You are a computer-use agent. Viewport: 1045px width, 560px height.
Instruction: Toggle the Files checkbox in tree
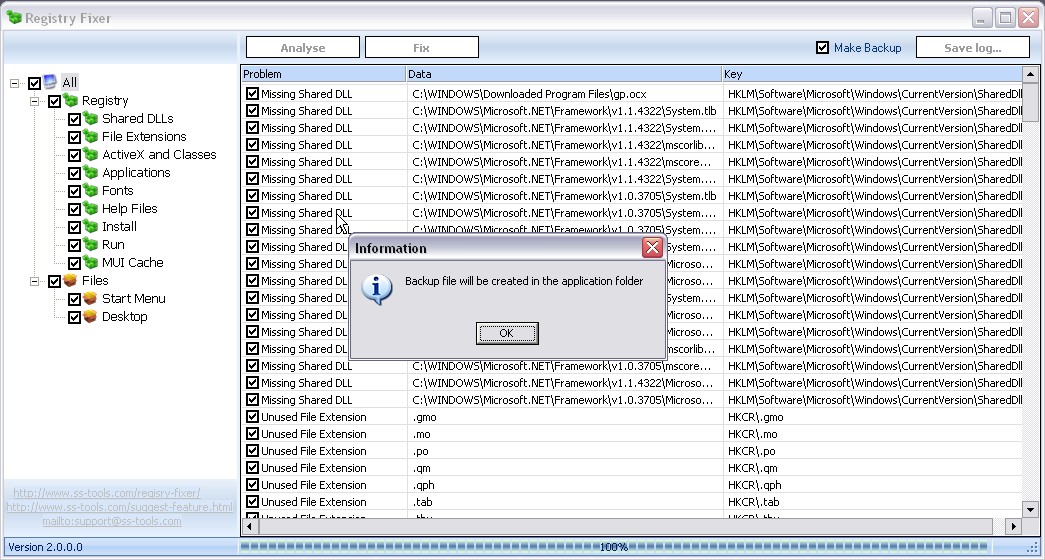tap(55, 281)
